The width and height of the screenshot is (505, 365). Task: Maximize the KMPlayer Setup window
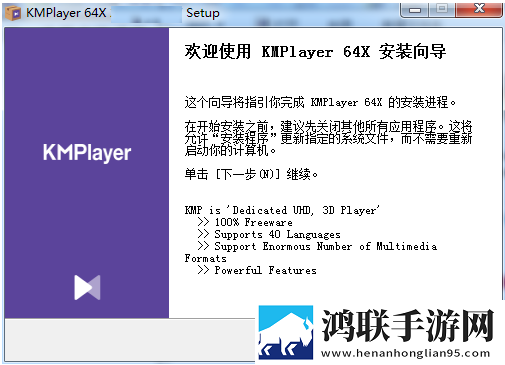[x=442, y=9]
